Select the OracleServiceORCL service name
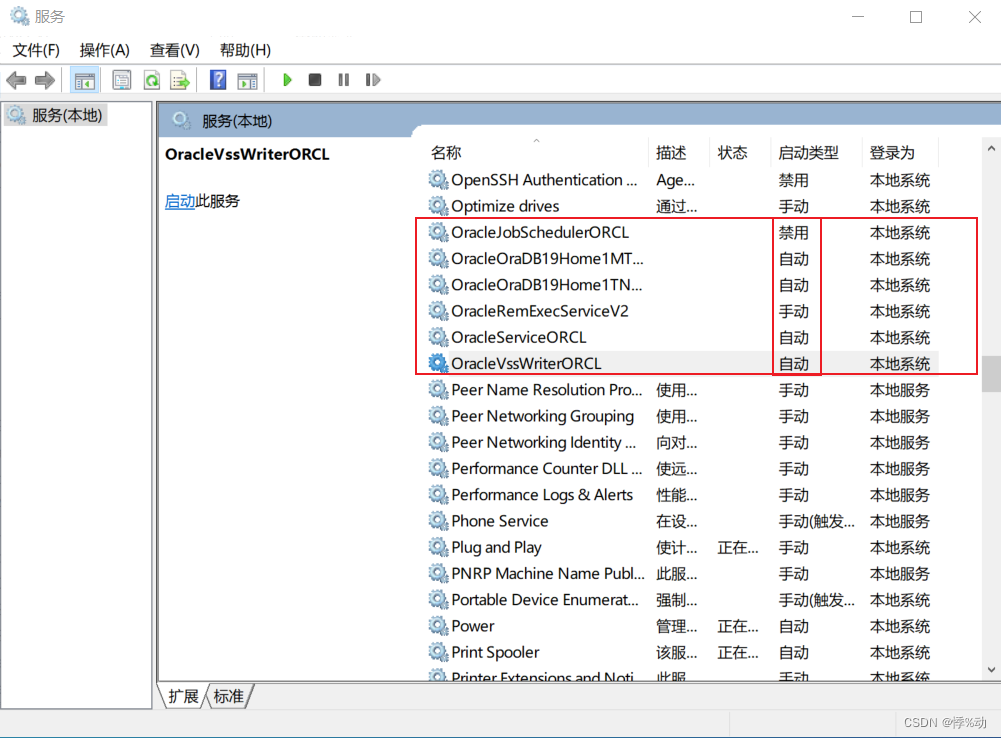The height and width of the screenshot is (738, 1001). tap(518, 337)
